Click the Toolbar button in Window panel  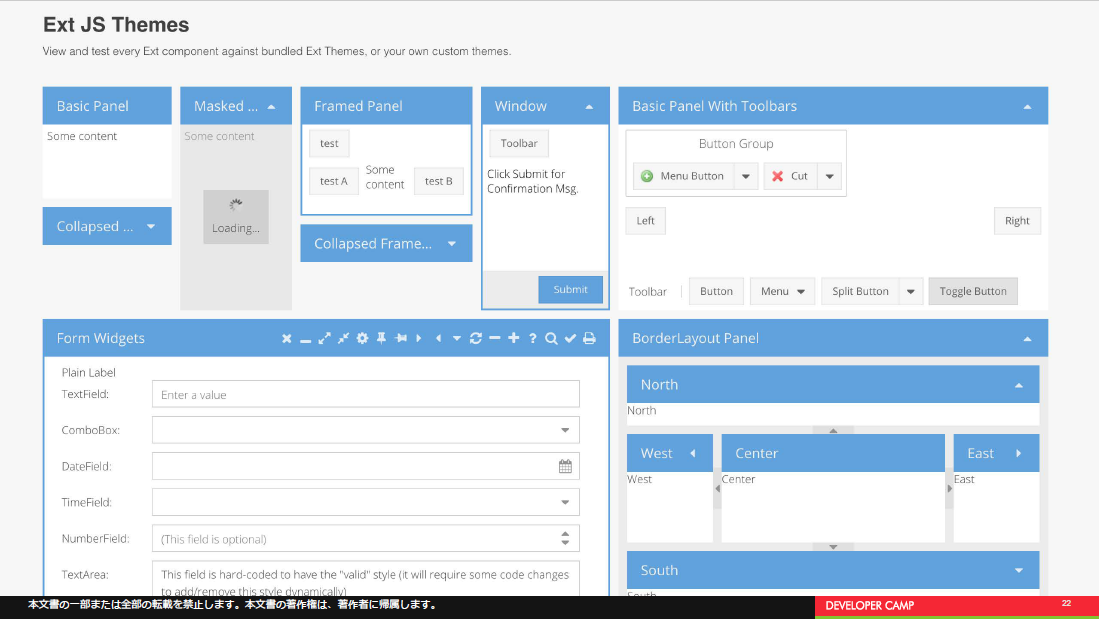point(519,143)
